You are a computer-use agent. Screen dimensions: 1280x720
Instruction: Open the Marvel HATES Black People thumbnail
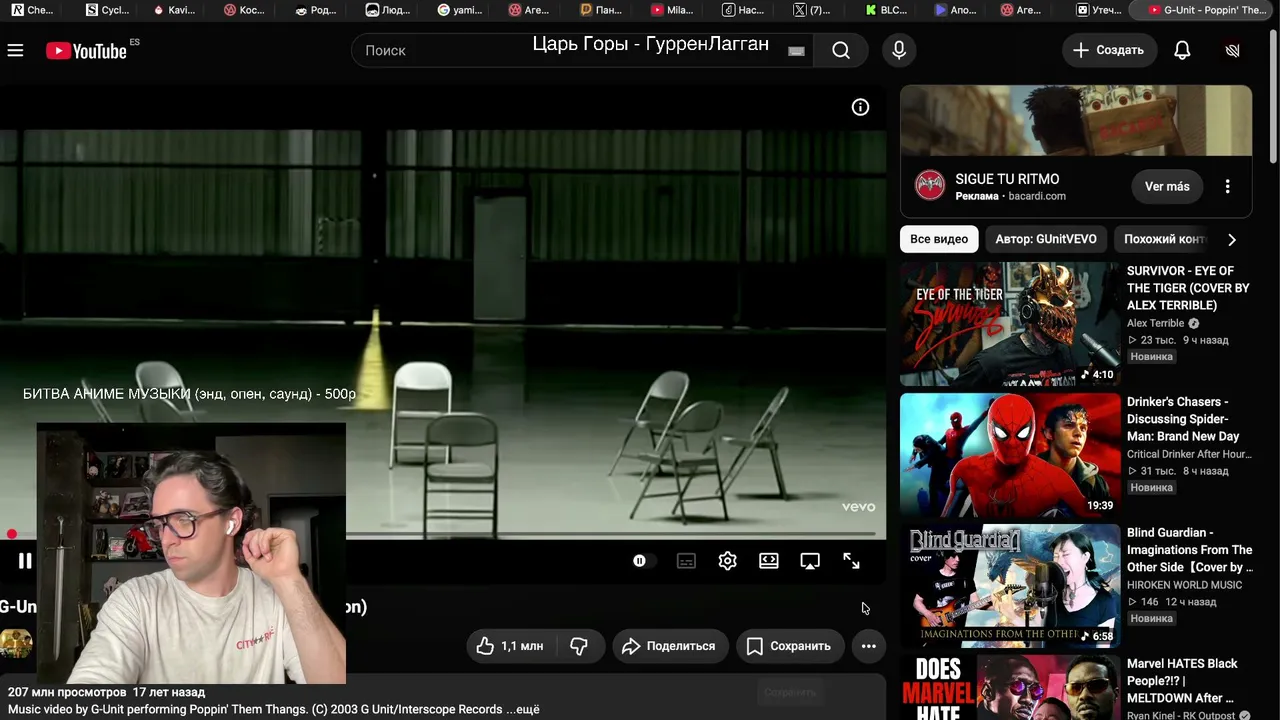[x=1010, y=687]
